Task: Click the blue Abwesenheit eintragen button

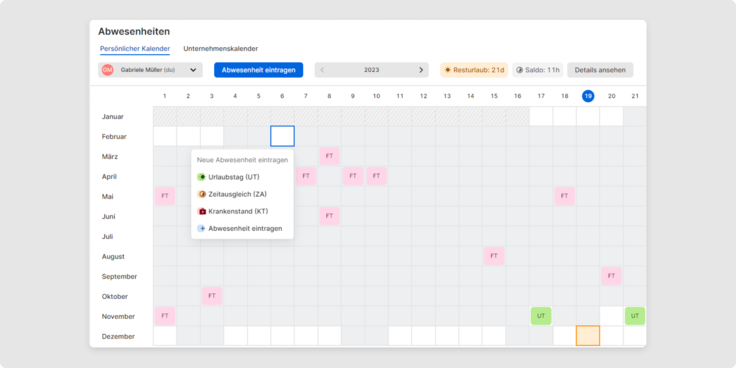Action: coord(259,70)
